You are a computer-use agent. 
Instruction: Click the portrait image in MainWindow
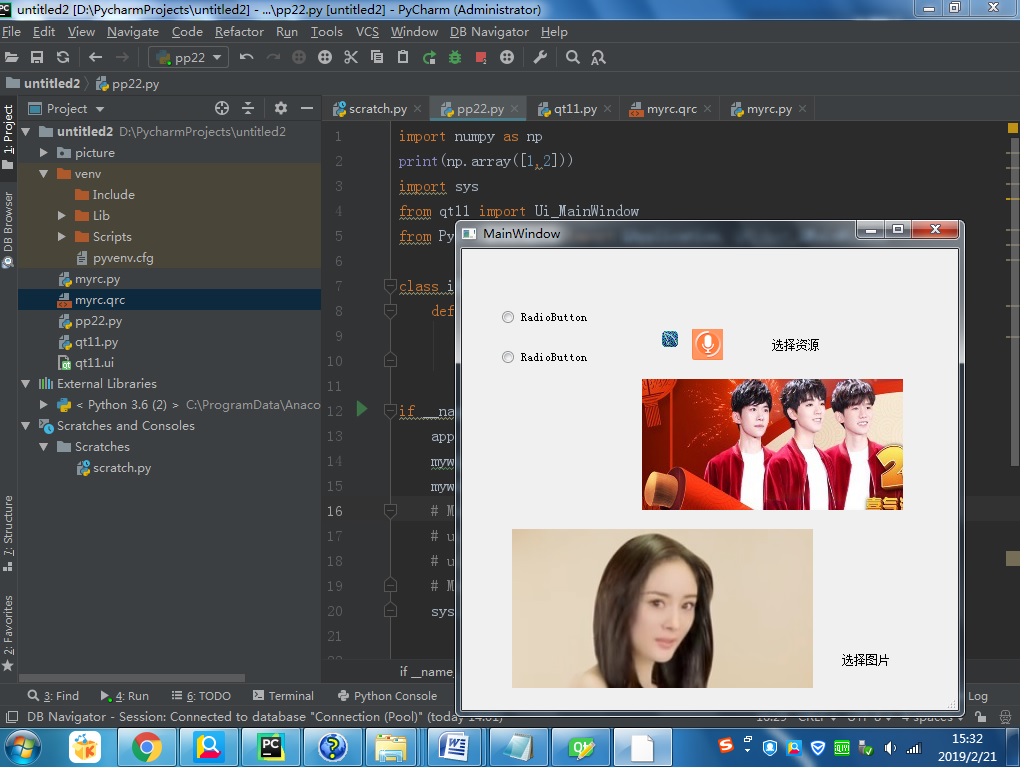pyautogui.click(x=662, y=608)
